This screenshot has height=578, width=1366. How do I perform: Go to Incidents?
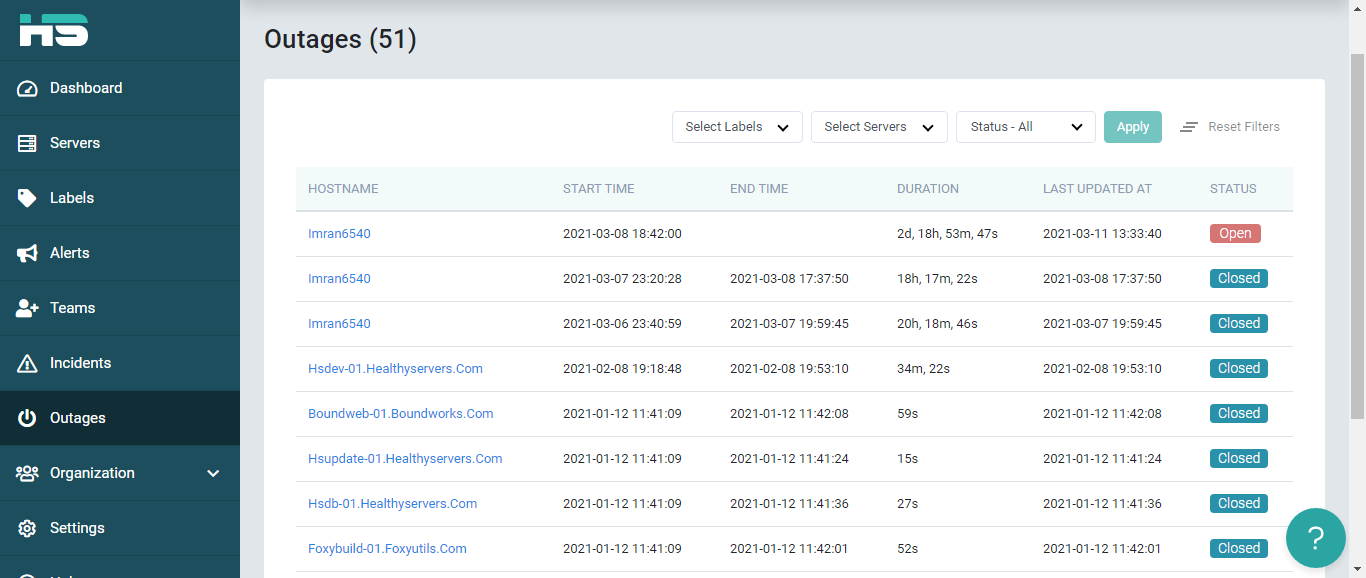pyautogui.click(x=120, y=363)
